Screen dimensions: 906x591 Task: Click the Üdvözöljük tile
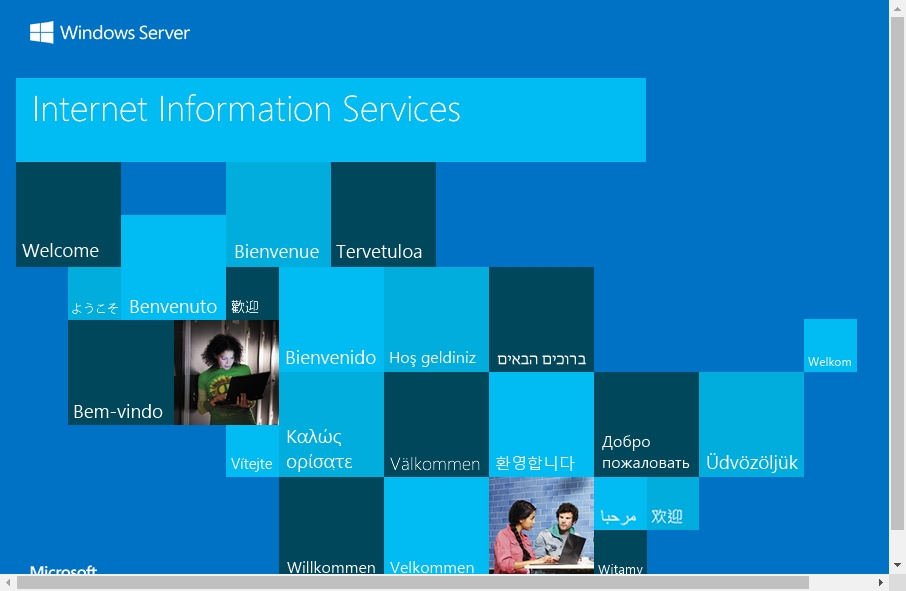coord(751,425)
